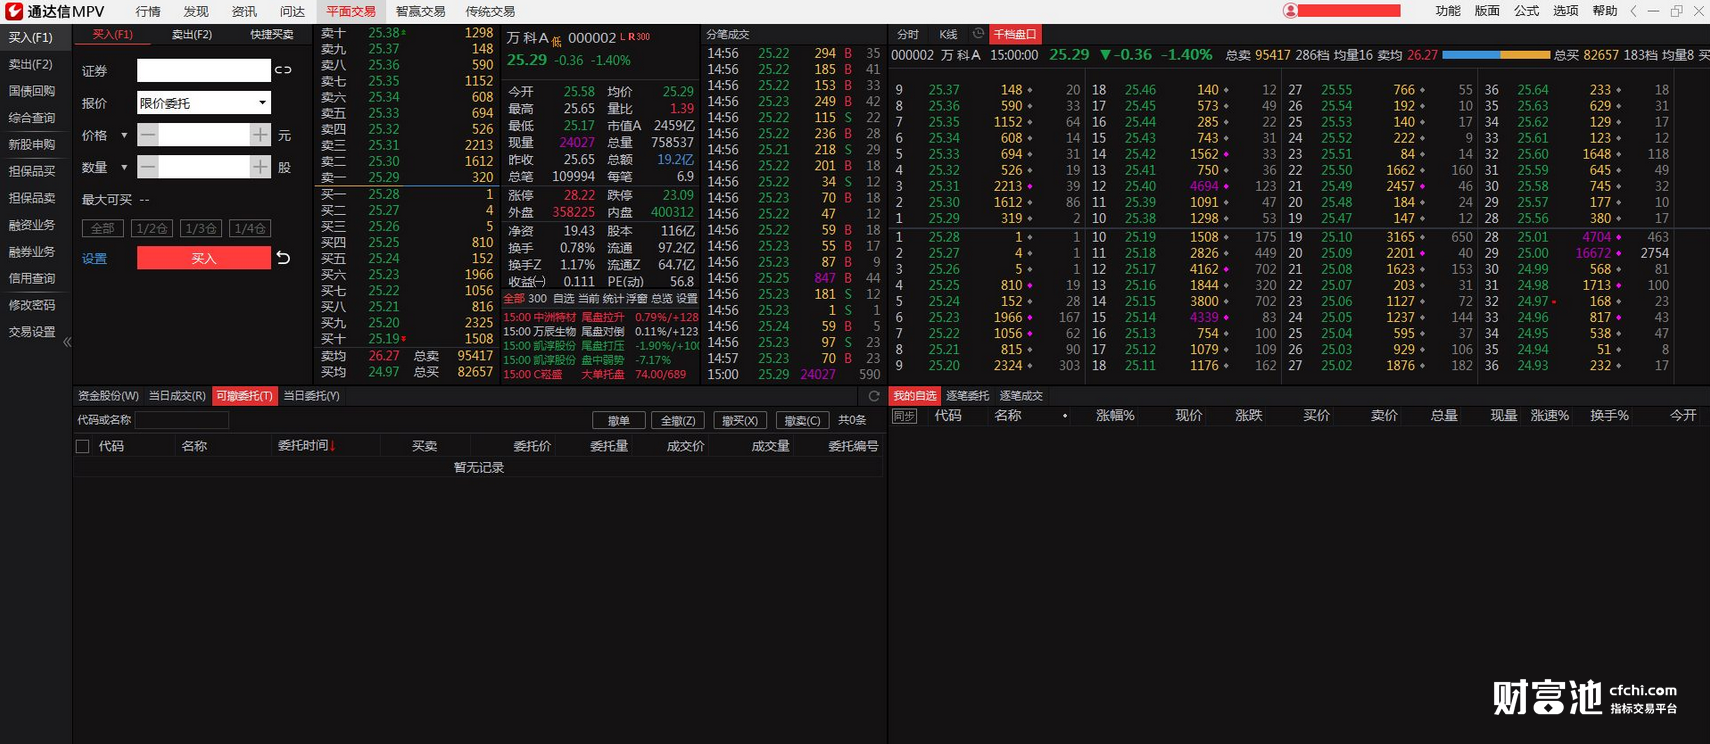Screen dimensions: 1710x744
Task: Refresh the order list panel
Action: click(x=874, y=396)
